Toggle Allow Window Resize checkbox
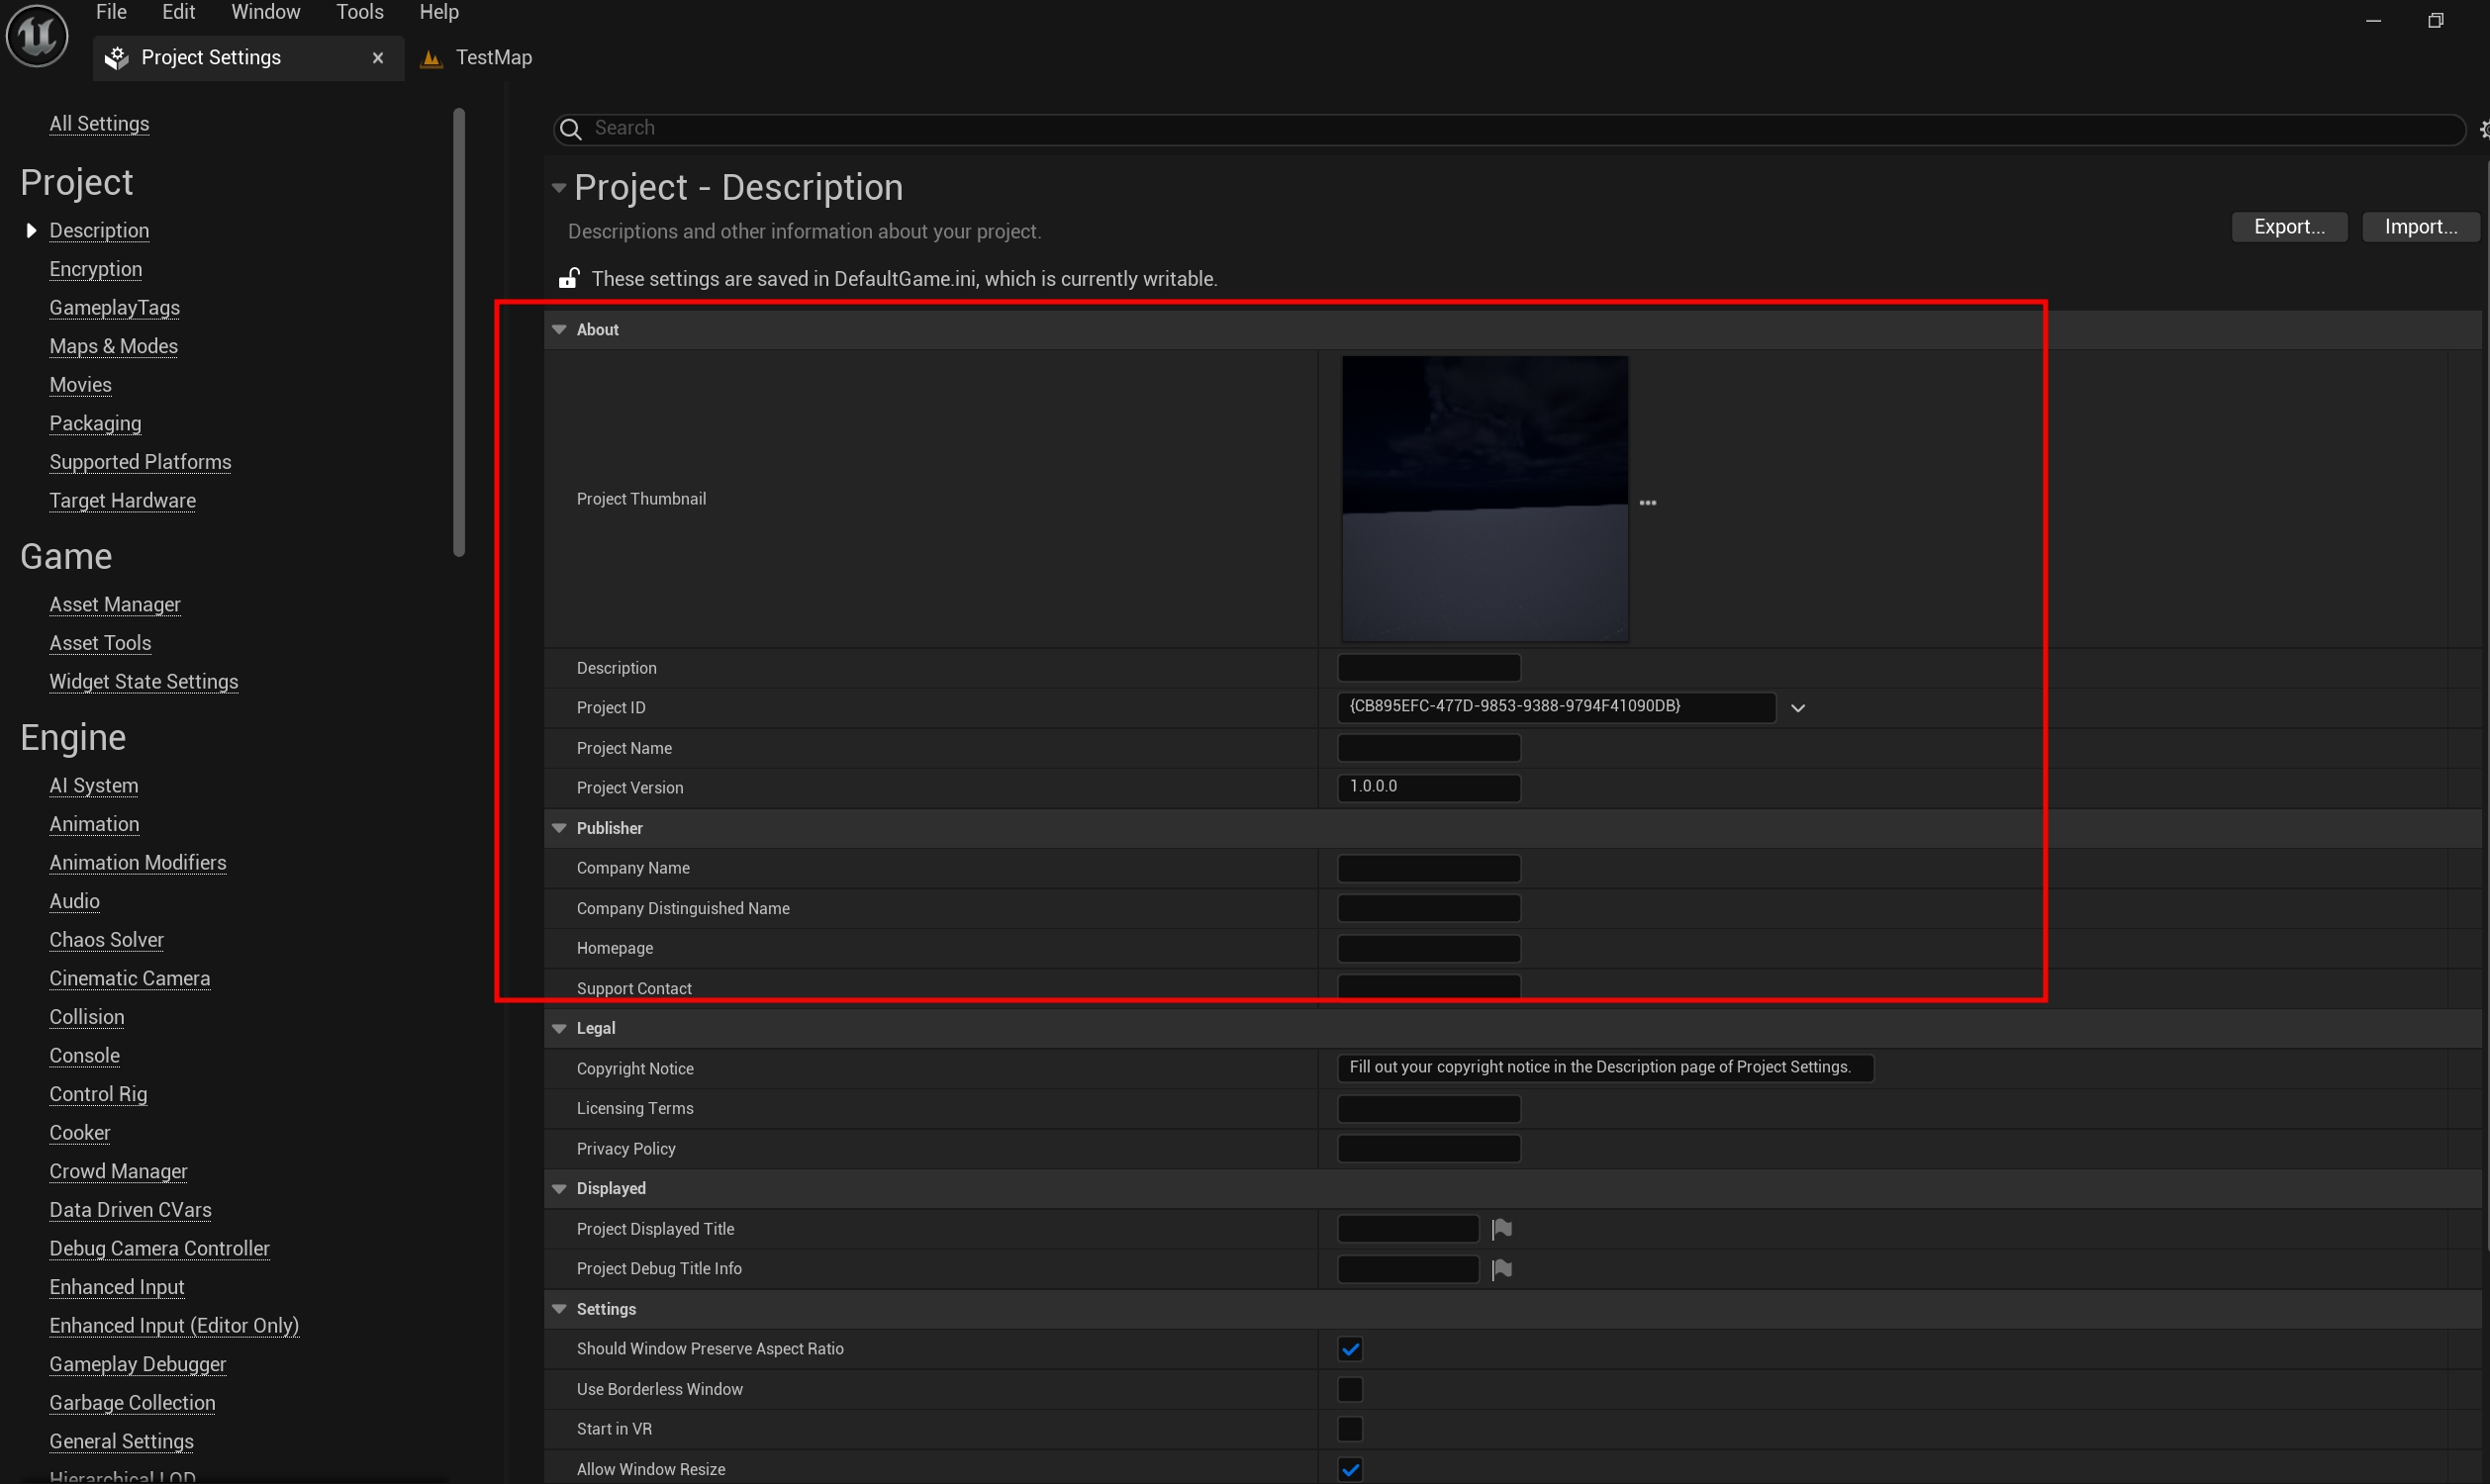Image resolution: width=2490 pixels, height=1484 pixels. pos(1350,1469)
